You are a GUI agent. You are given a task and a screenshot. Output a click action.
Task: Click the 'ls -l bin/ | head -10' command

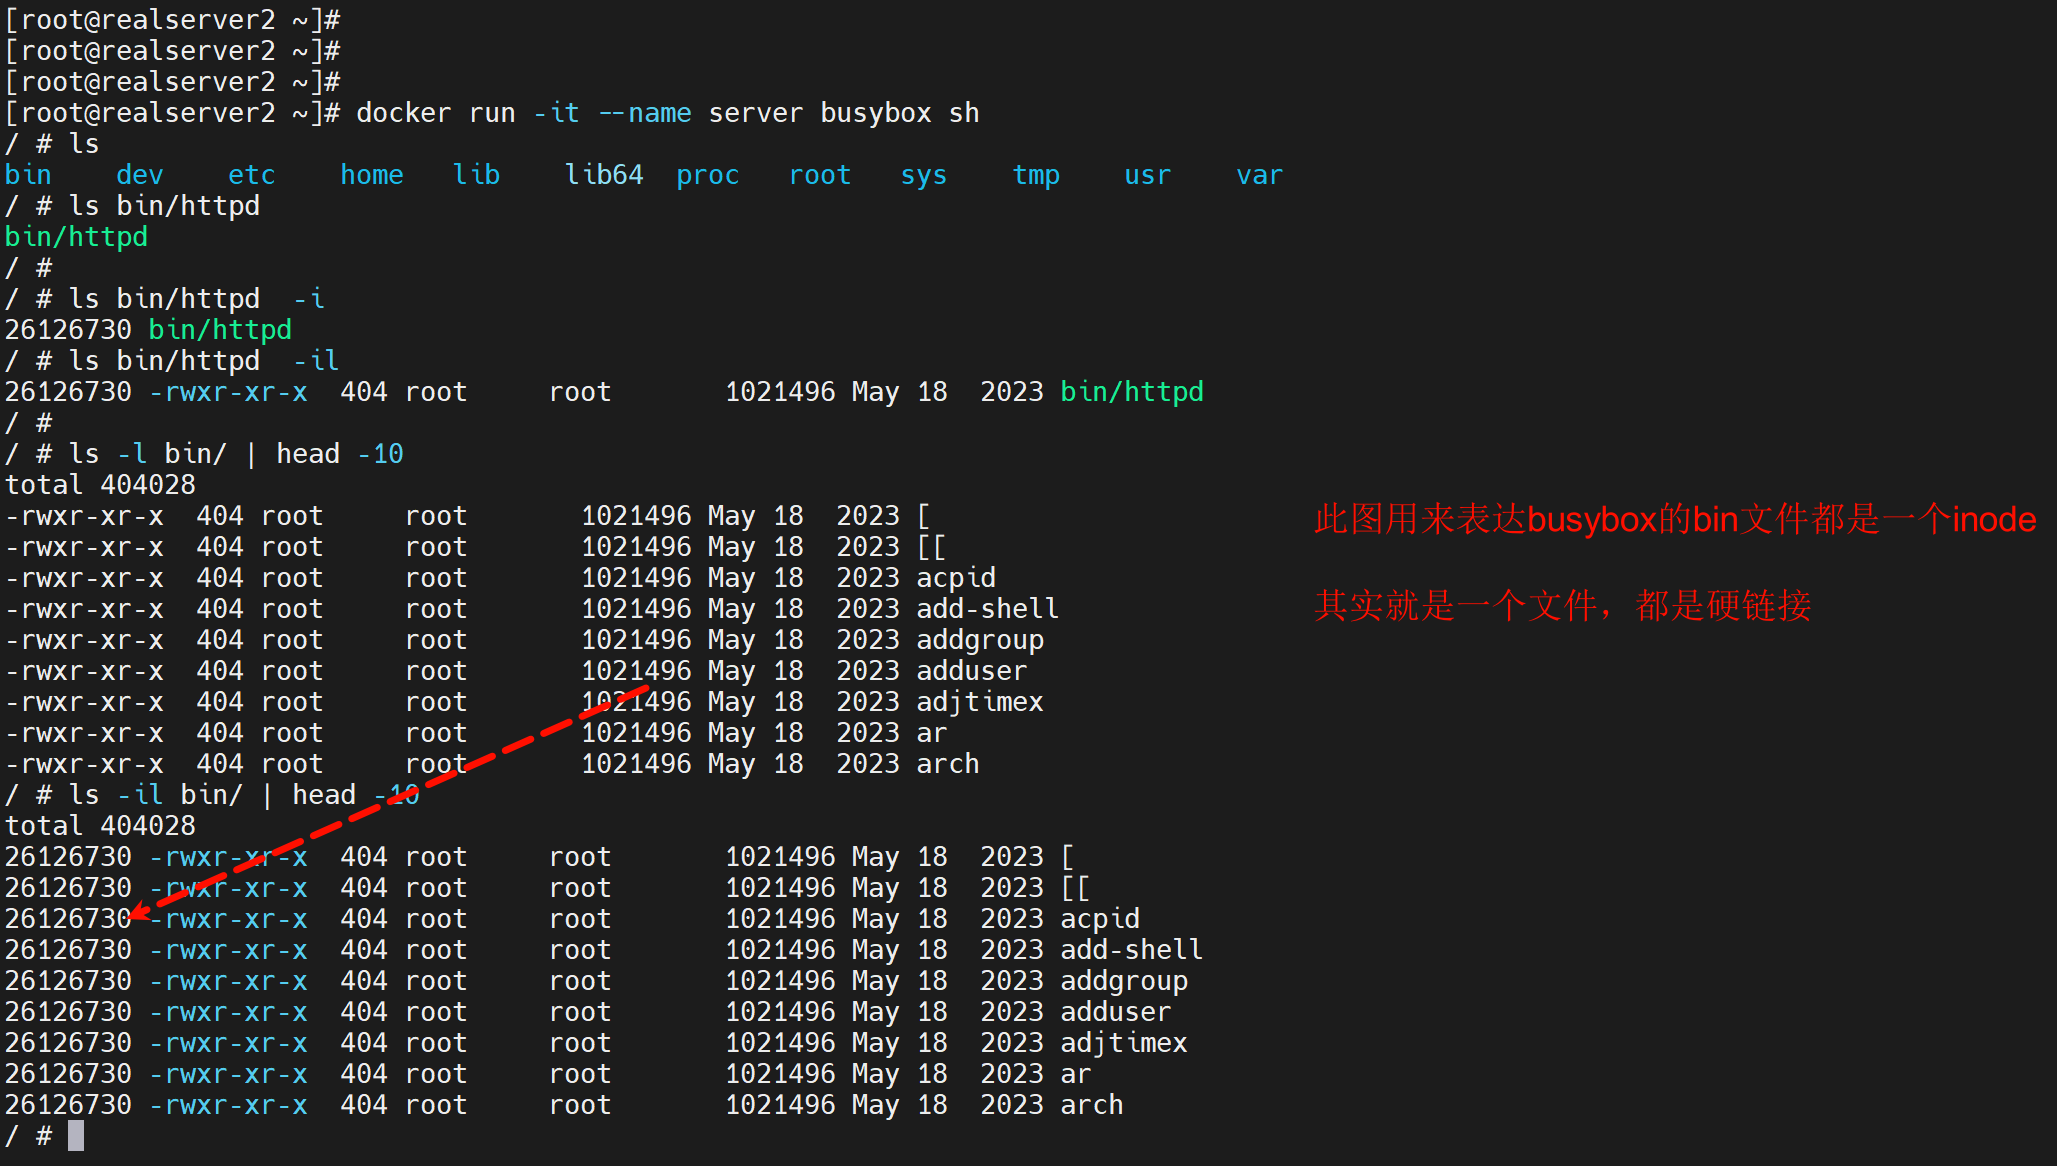[x=235, y=454]
